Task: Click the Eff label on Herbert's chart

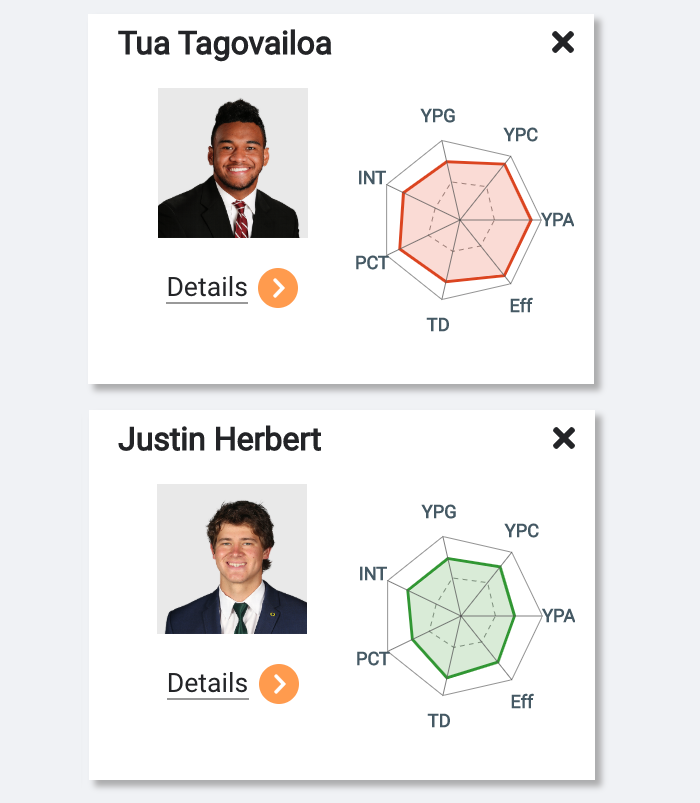Action: 522,702
